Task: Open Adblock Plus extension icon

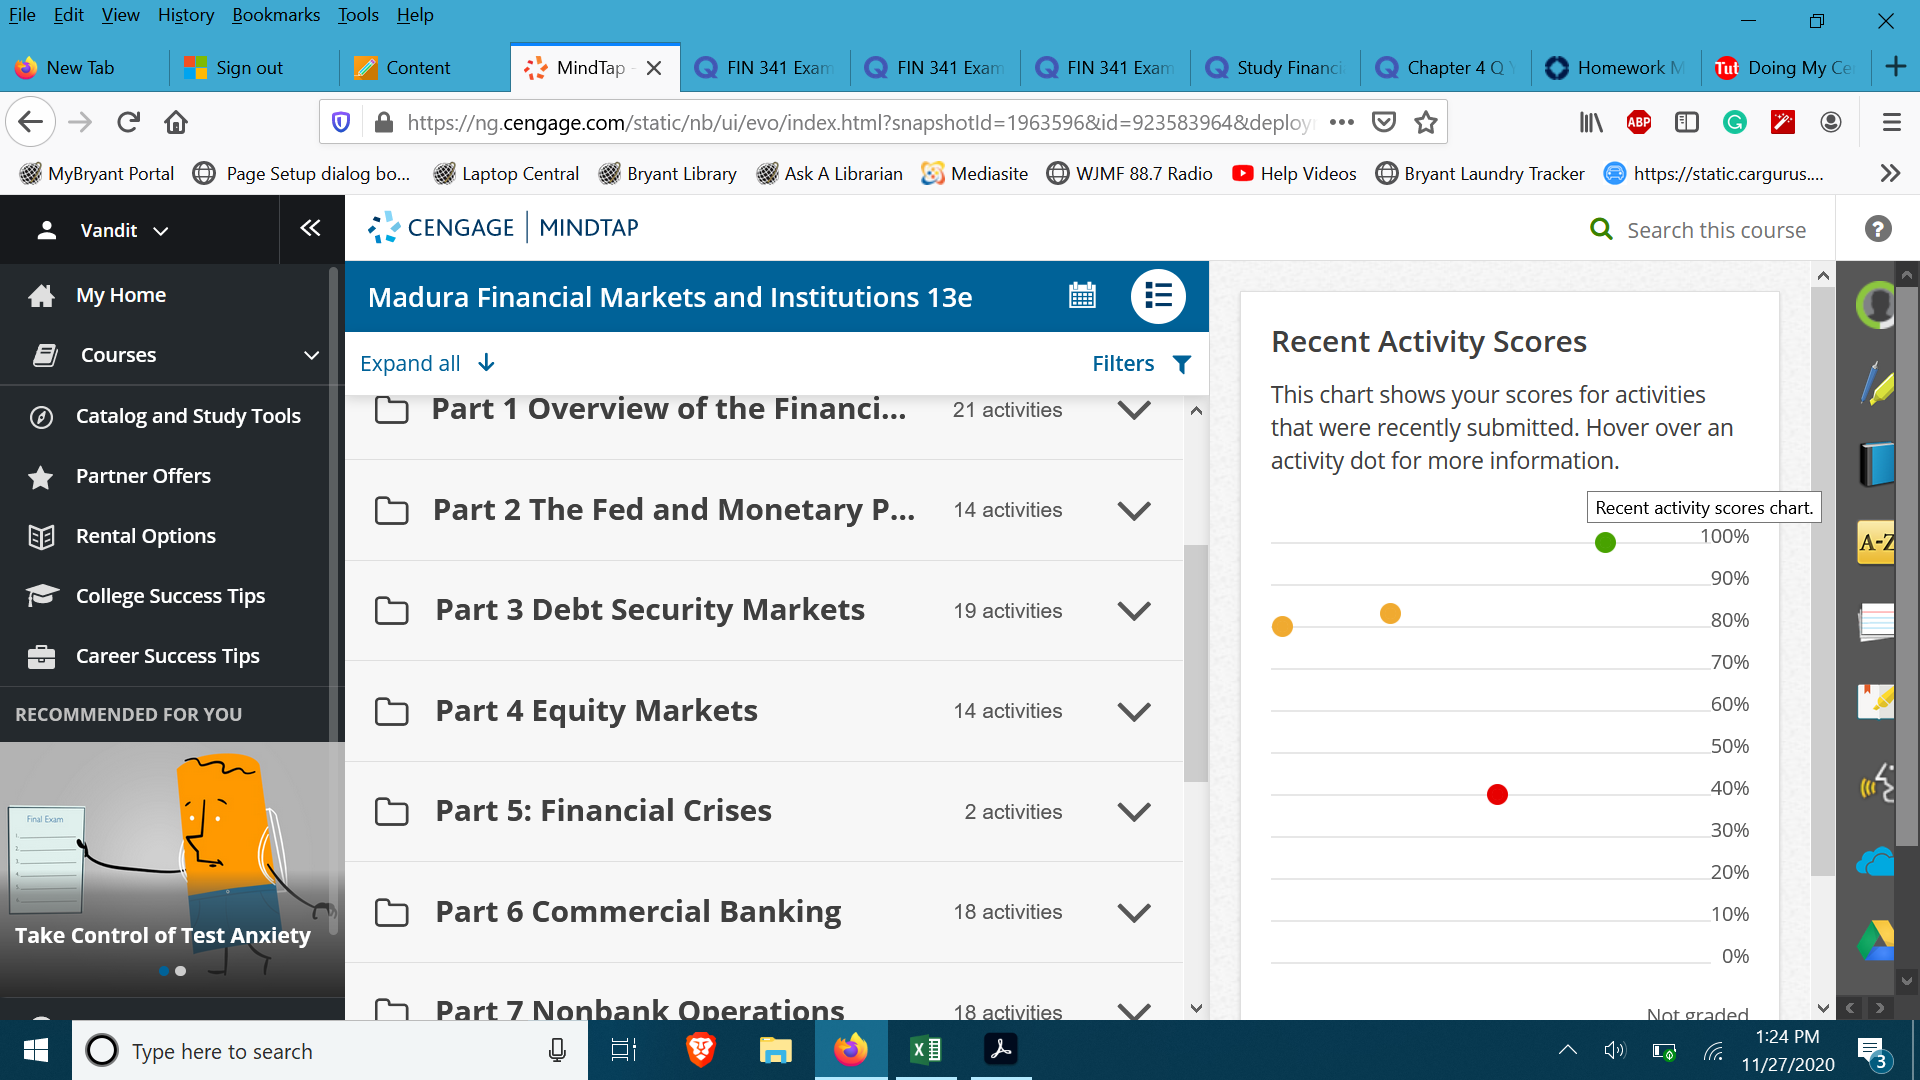Action: click(1639, 122)
